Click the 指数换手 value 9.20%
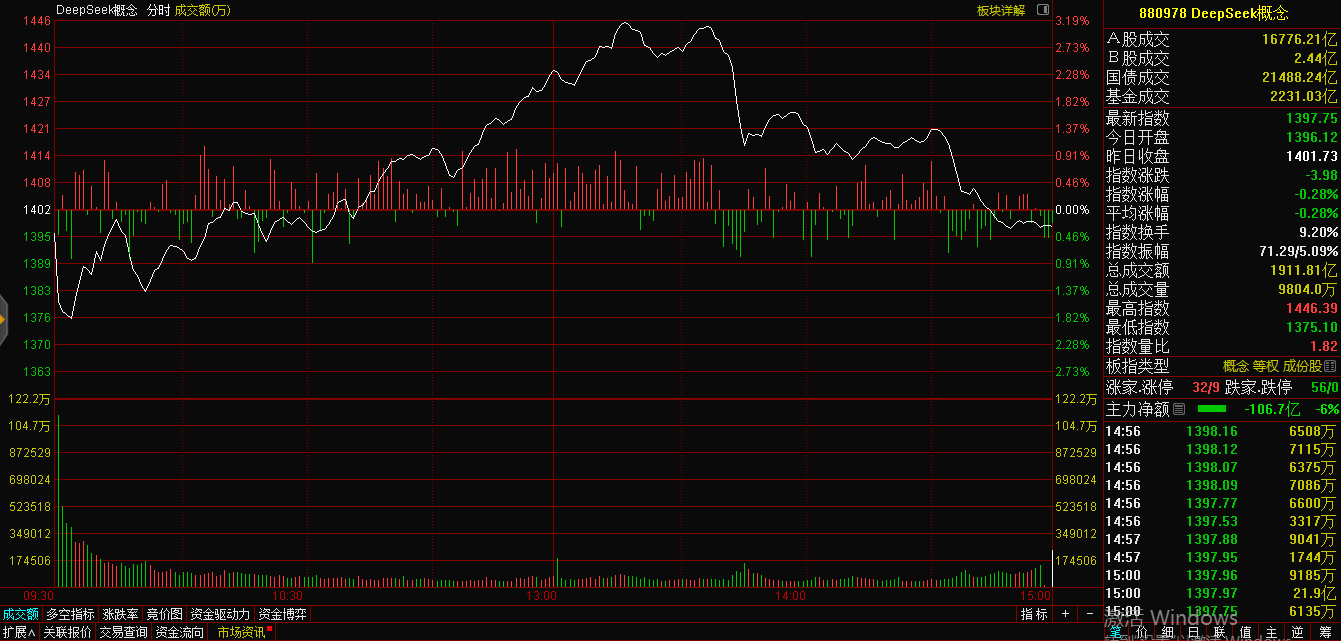 pyautogui.click(x=1319, y=232)
